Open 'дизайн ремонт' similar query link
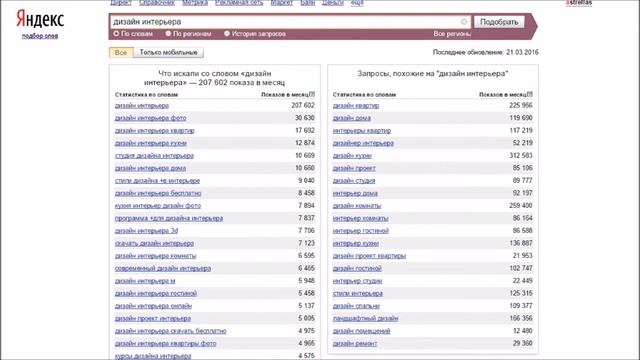The width and height of the screenshot is (640, 360). (x=355, y=344)
